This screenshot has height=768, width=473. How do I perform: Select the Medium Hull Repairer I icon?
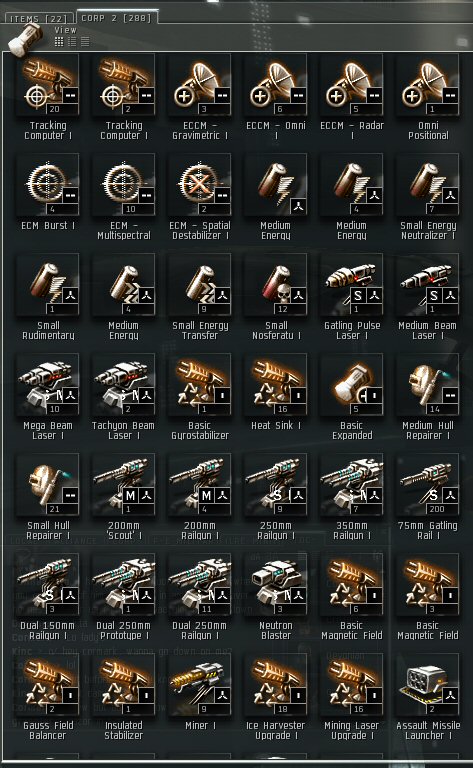coord(428,385)
